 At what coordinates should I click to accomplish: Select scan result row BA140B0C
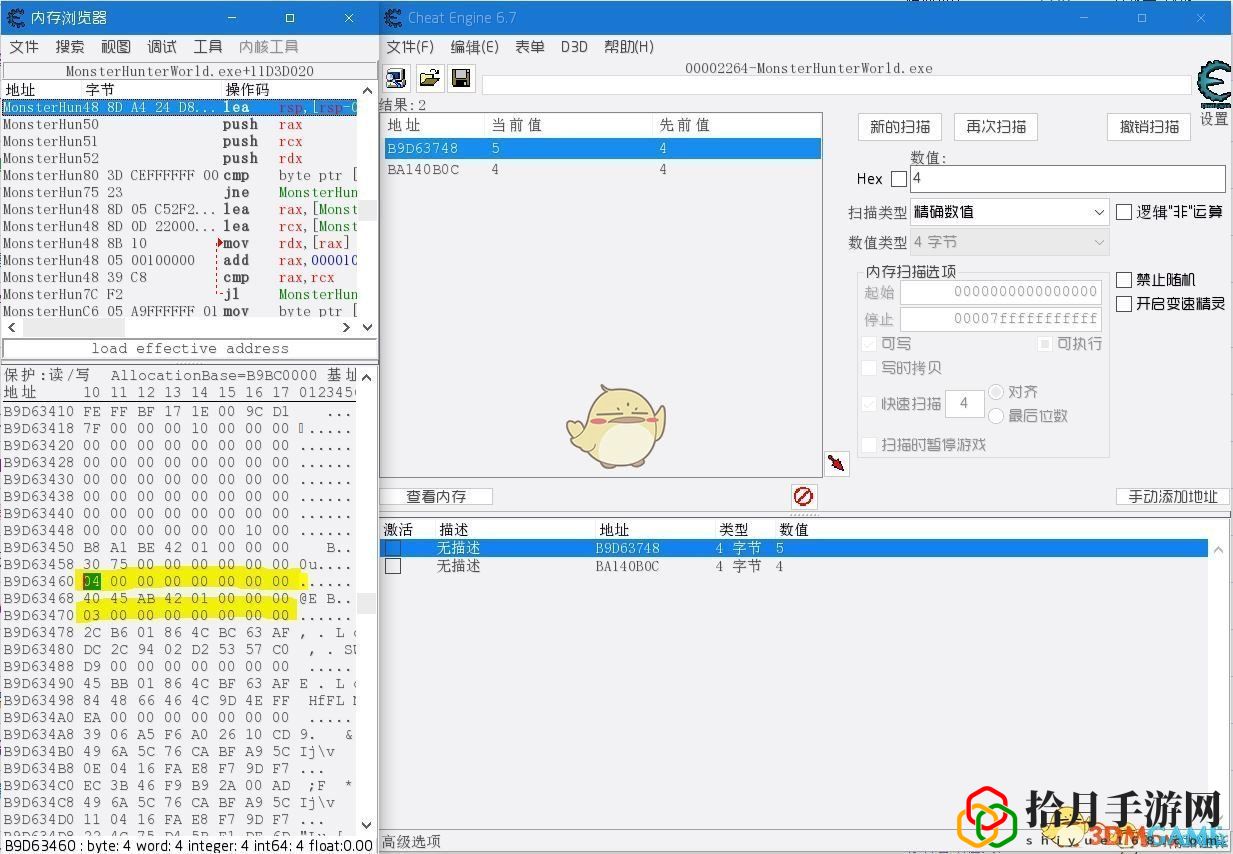603,169
